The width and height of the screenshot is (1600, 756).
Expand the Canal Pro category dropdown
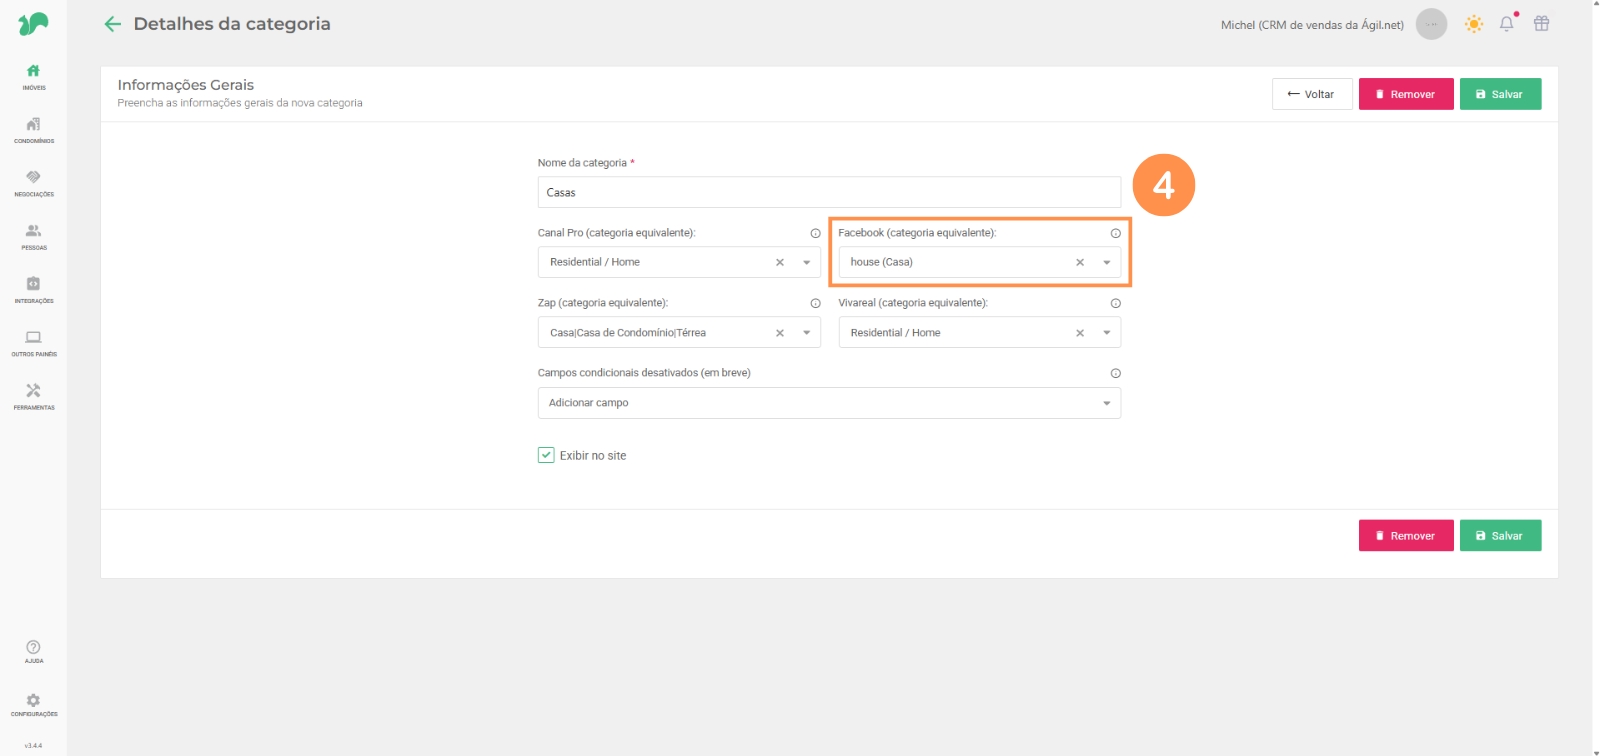807,263
